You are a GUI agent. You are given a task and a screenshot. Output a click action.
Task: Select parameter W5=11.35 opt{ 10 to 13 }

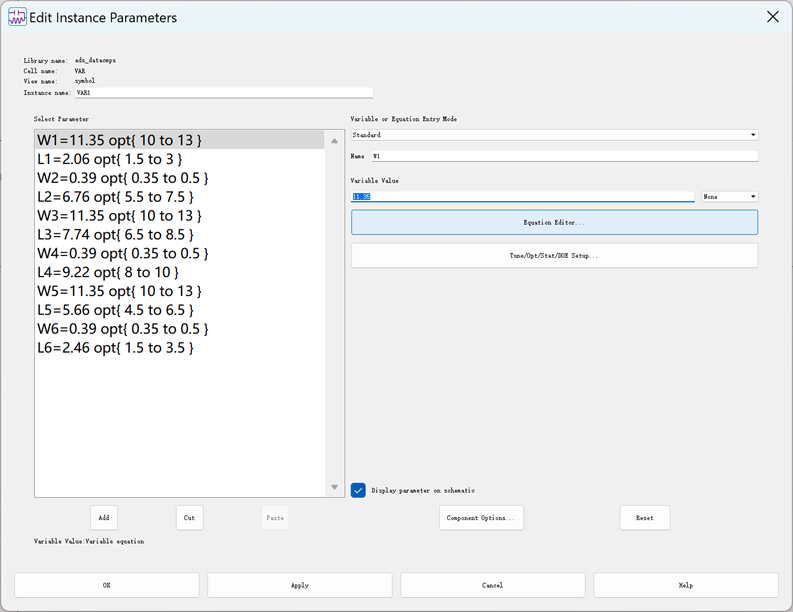[x=180, y=291]
